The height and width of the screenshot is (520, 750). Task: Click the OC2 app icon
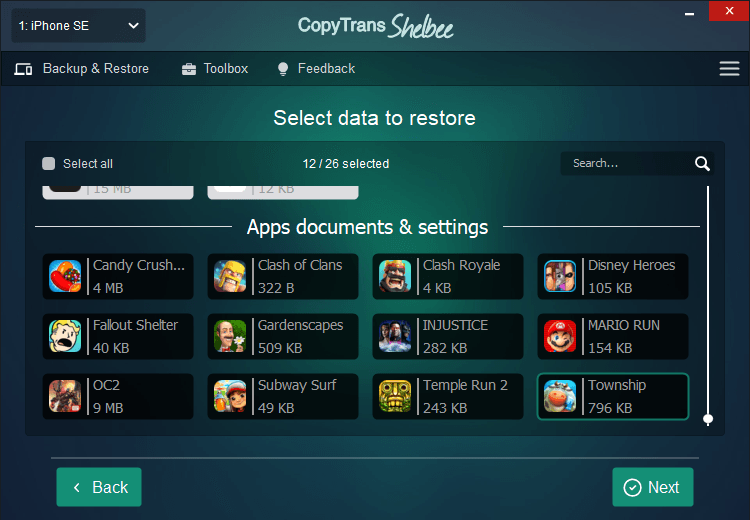point(65,396)
